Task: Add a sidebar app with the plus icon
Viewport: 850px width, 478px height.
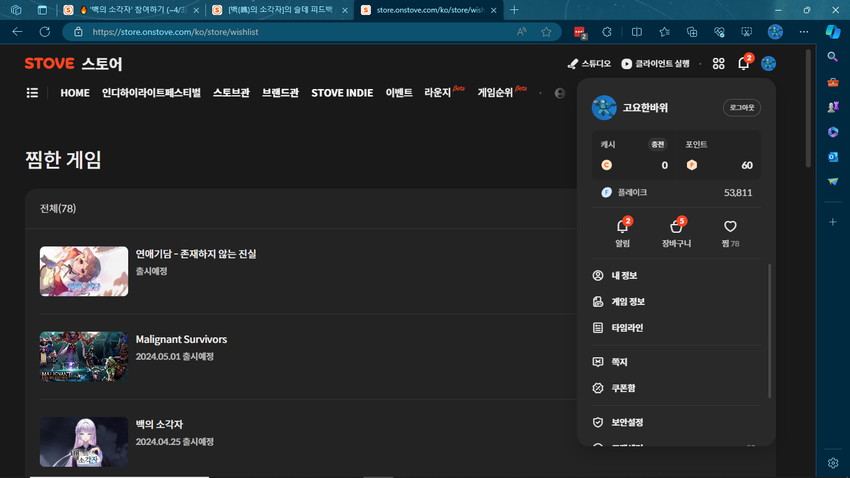Action: pyautogui.click(x=833, y=222)
